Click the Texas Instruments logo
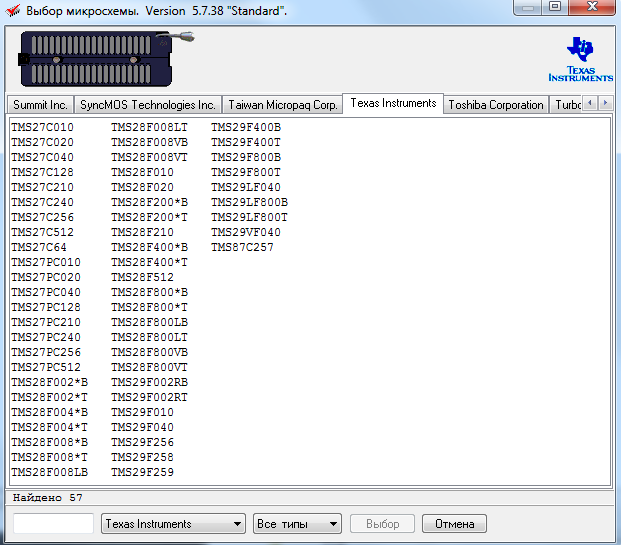 tap(581, 59)
